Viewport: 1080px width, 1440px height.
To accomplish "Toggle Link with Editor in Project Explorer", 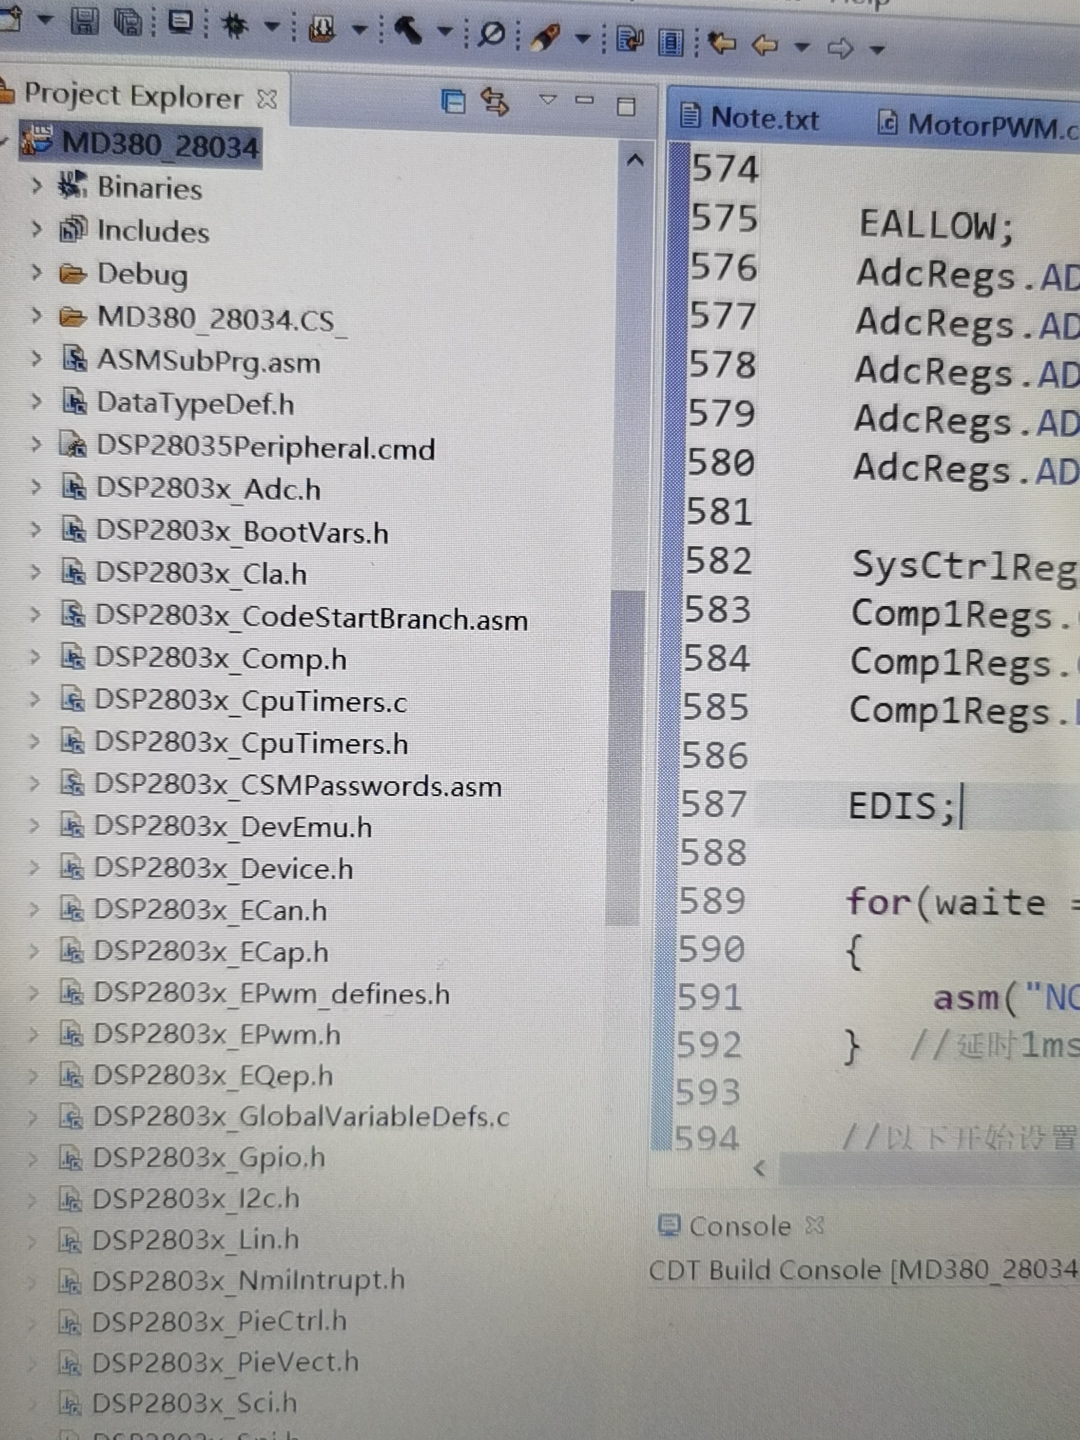I will coord(495,101).
